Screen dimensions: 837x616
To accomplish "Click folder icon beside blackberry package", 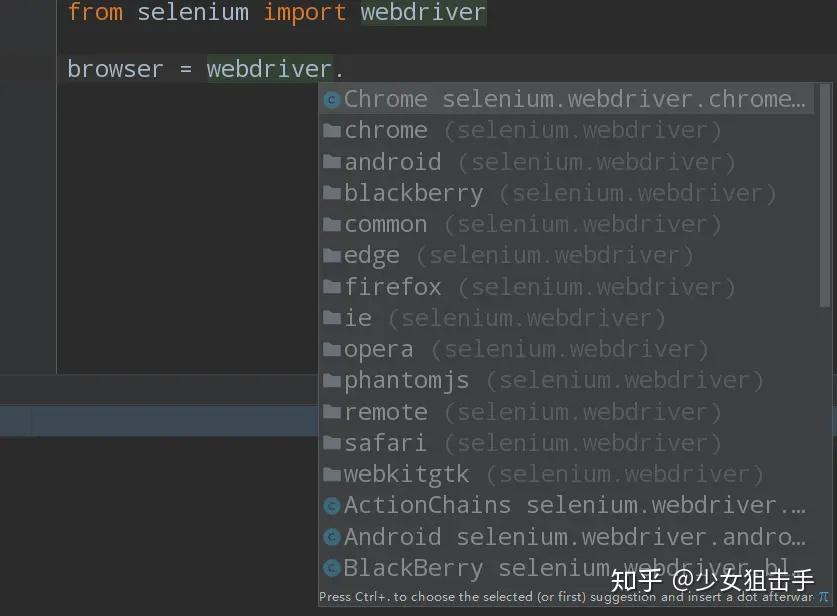I will tap(332, 193).
